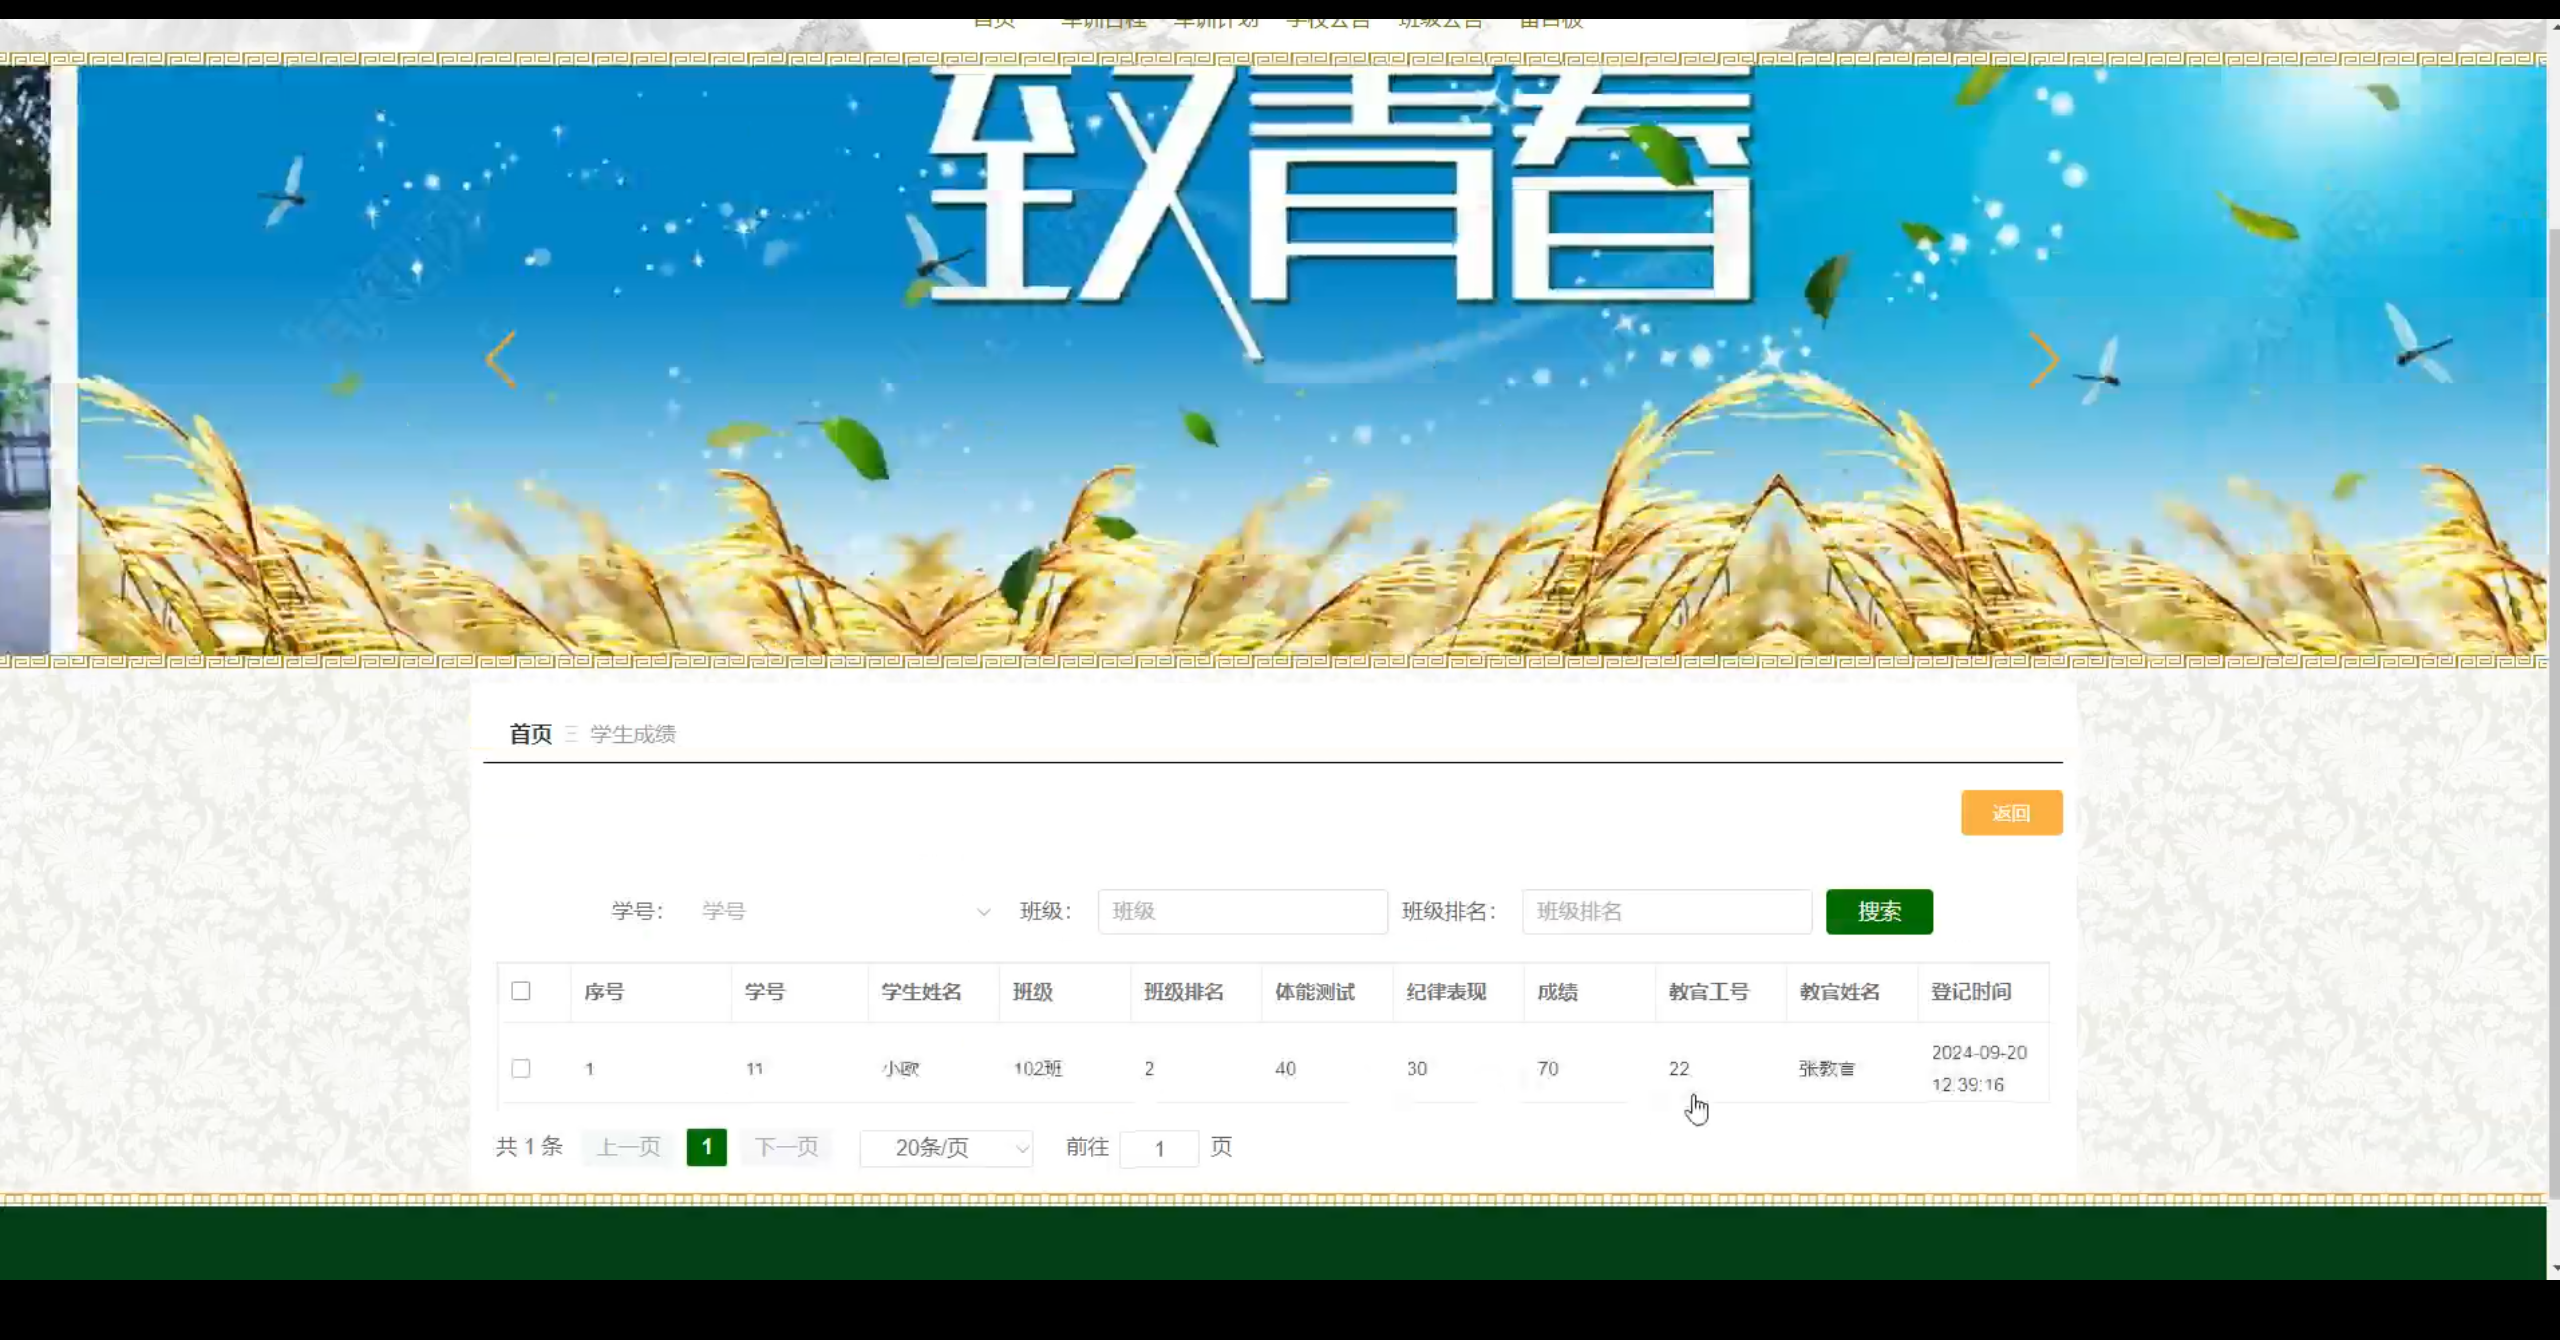The height and width of the screenshot is (1340, 2560).
Task: Check the row checkbox for student 小欧
Action: point(521,1068)
